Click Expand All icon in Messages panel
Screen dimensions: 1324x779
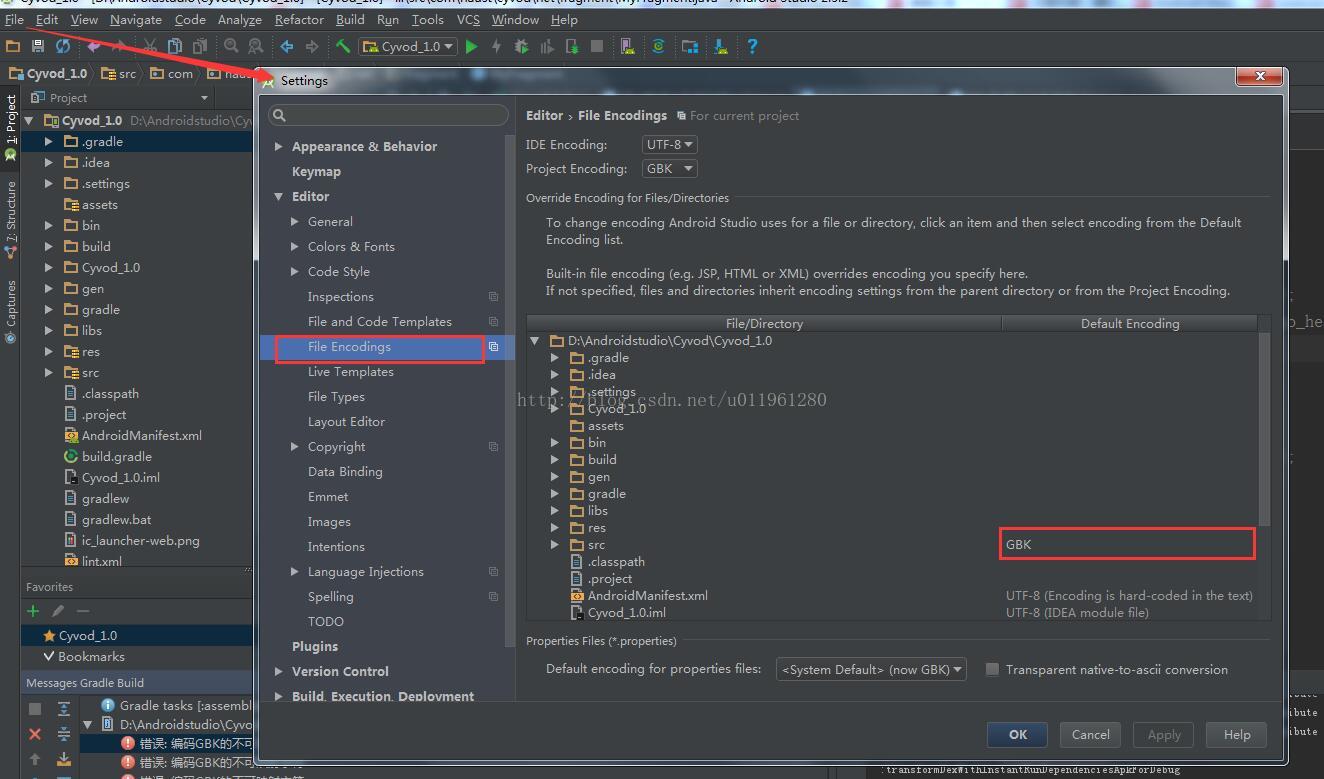pos(64,709)
